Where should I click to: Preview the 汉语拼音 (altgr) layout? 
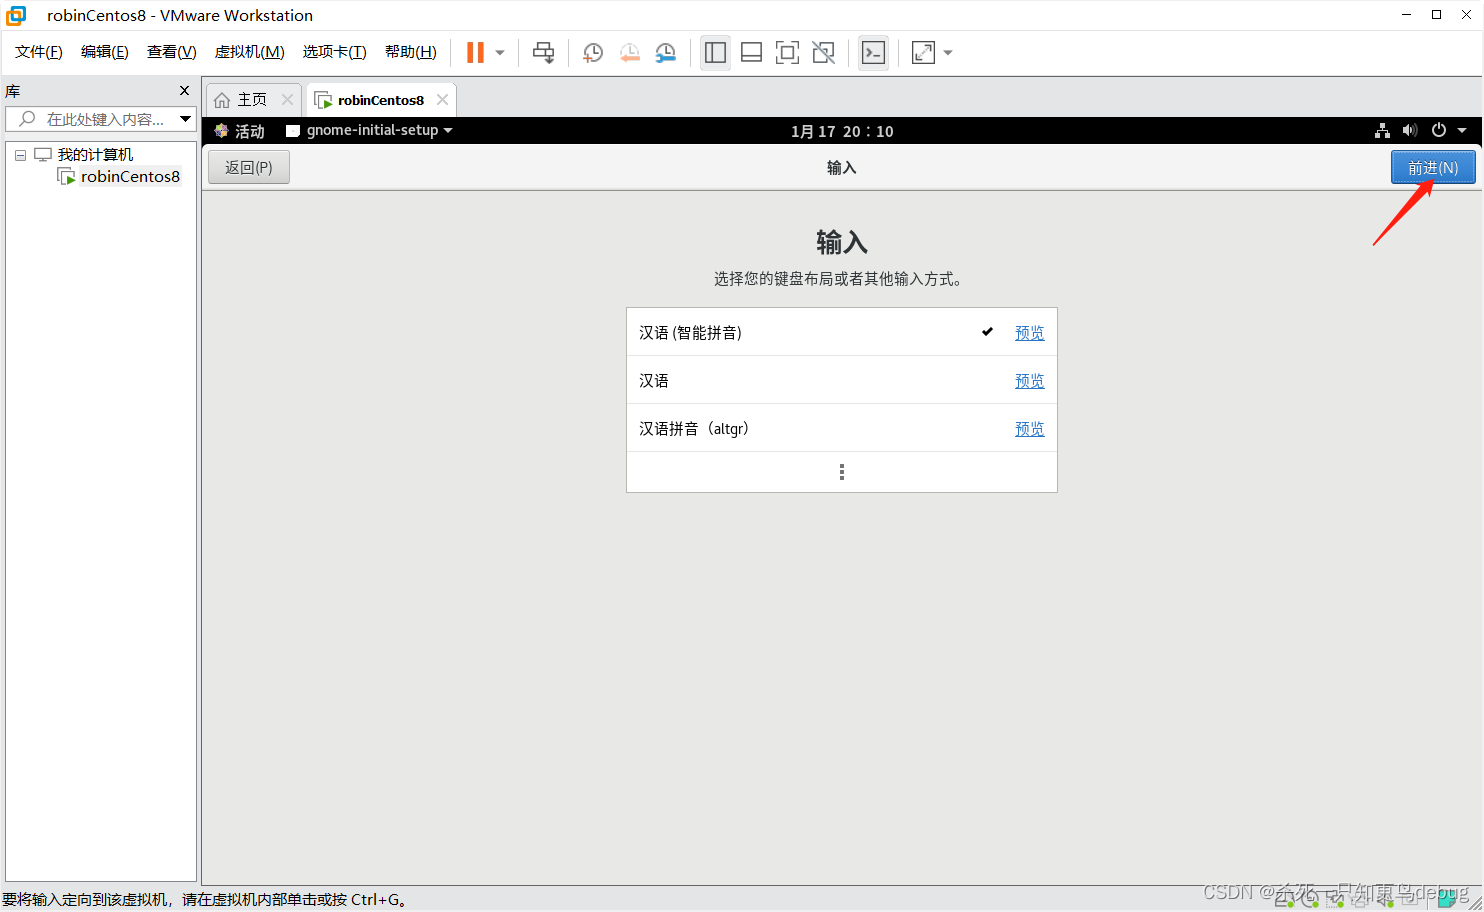pyautogui.click(x=1030, y=429)
